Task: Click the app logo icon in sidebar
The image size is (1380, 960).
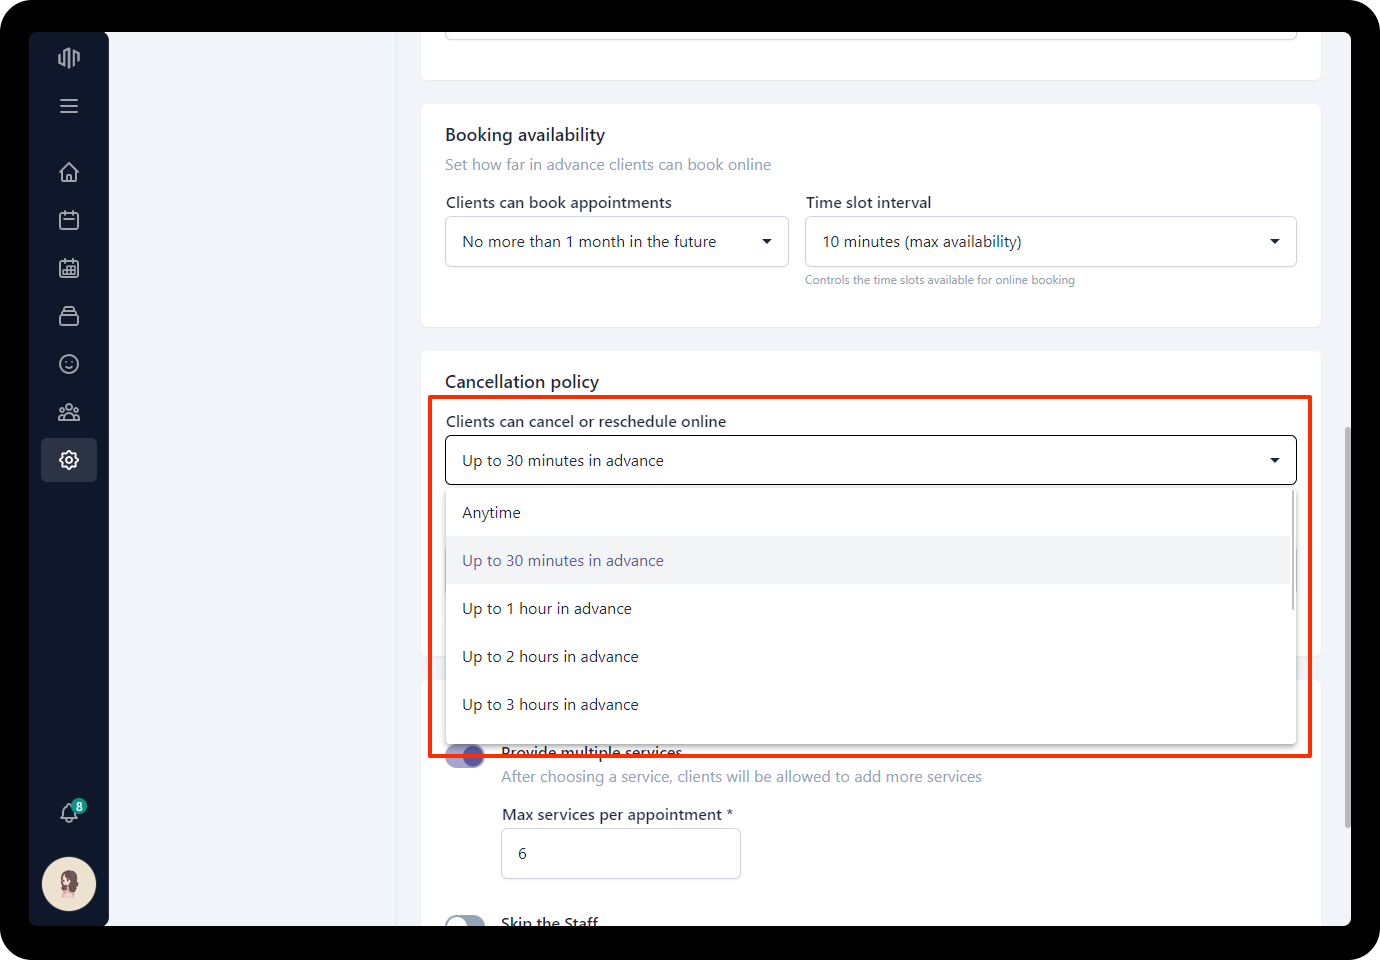Action: coord(69,58)
